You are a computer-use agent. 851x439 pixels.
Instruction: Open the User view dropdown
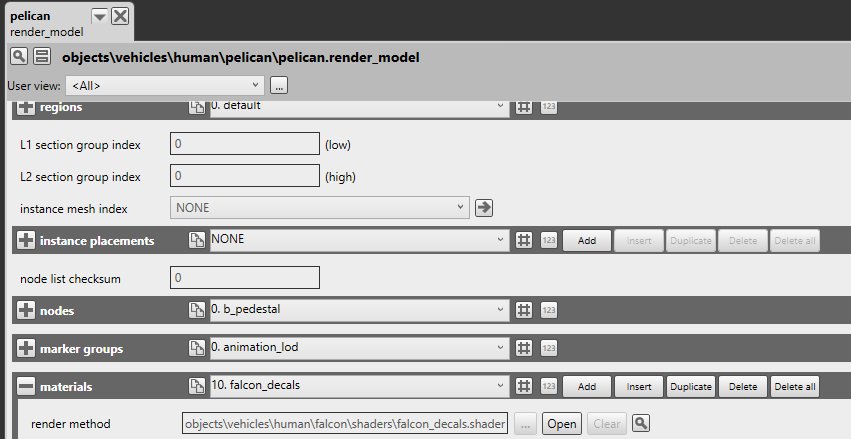(x=164, y=85)
